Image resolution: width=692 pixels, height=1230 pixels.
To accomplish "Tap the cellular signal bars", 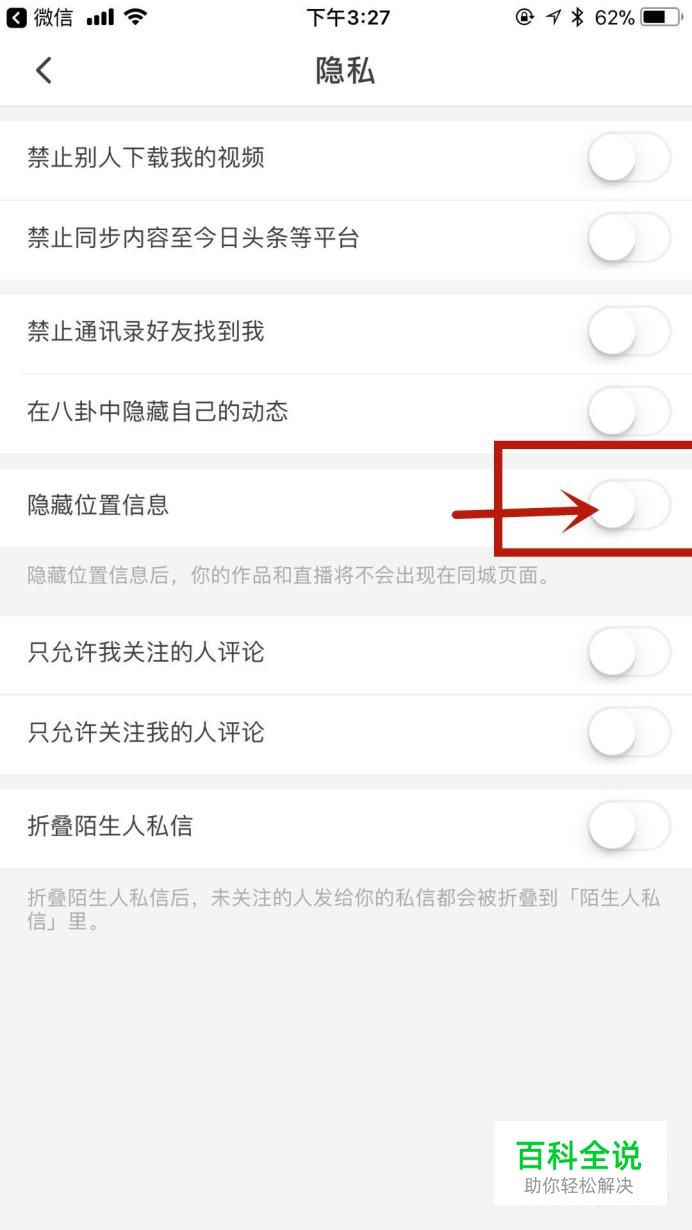I will click(x=98, y=18).
